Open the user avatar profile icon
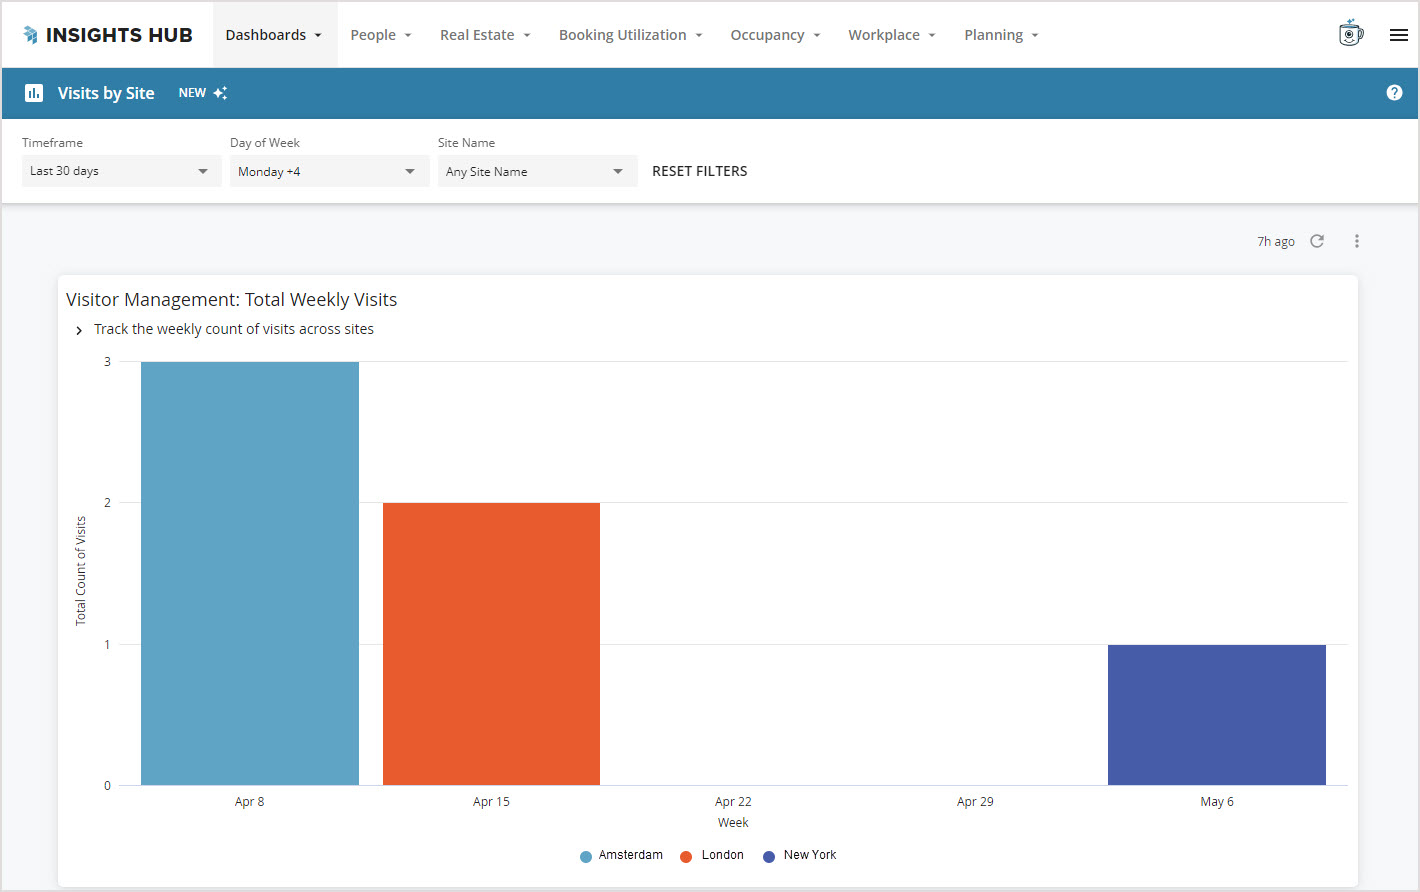Screen dimensions: 1420x892 coord(1351,33)
